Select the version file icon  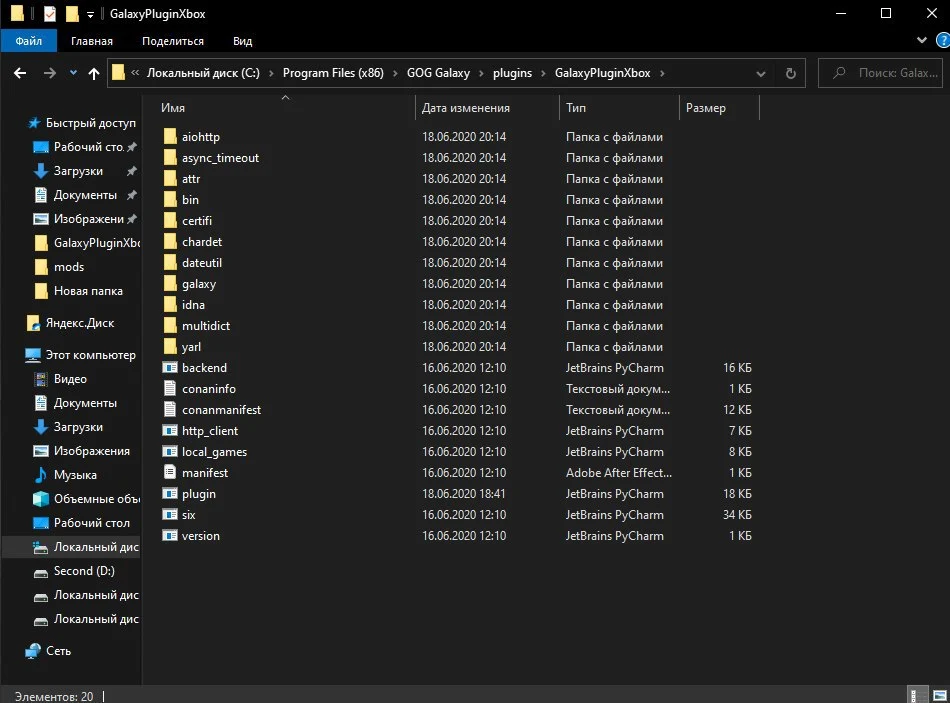tap(170, 535)
